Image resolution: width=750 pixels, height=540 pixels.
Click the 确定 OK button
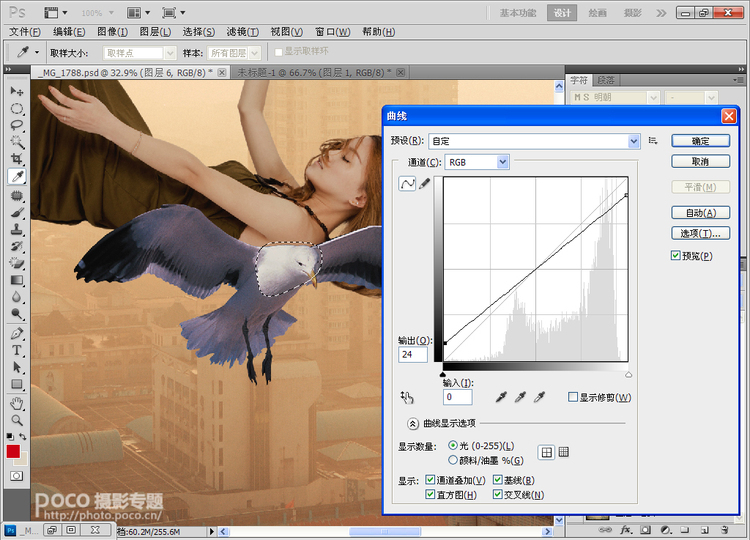700,141
